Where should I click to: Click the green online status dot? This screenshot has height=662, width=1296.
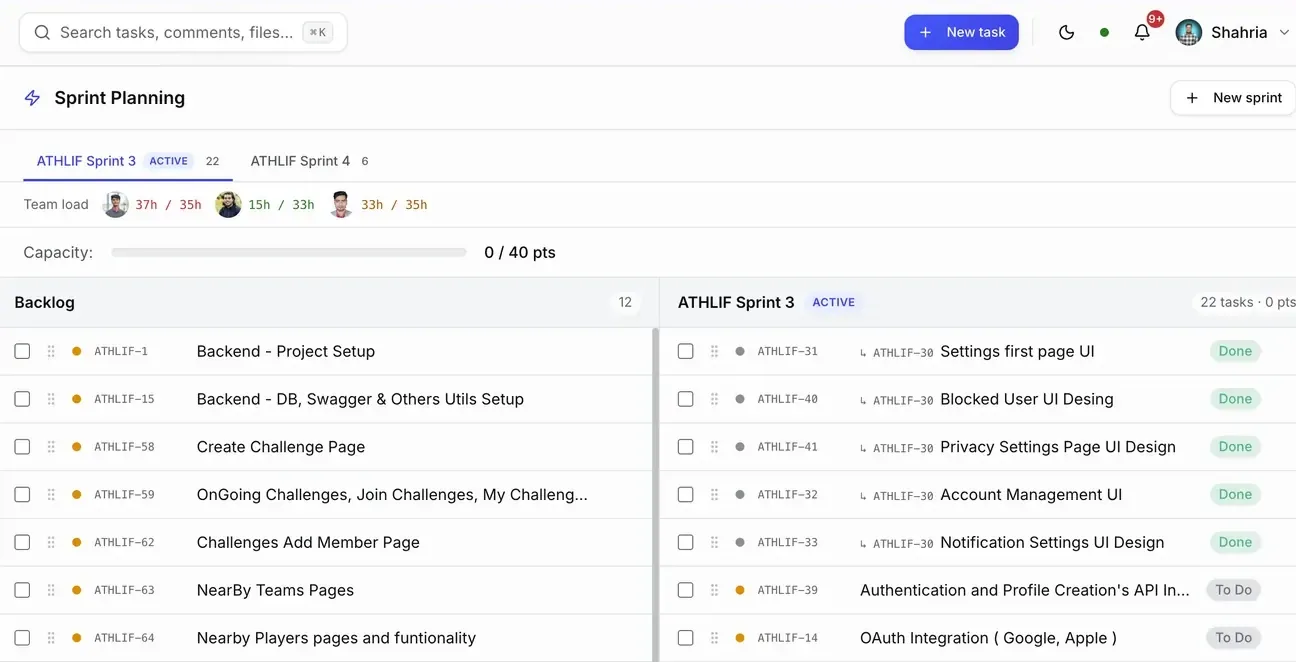pyautogui.click(x=1104, y=32)
